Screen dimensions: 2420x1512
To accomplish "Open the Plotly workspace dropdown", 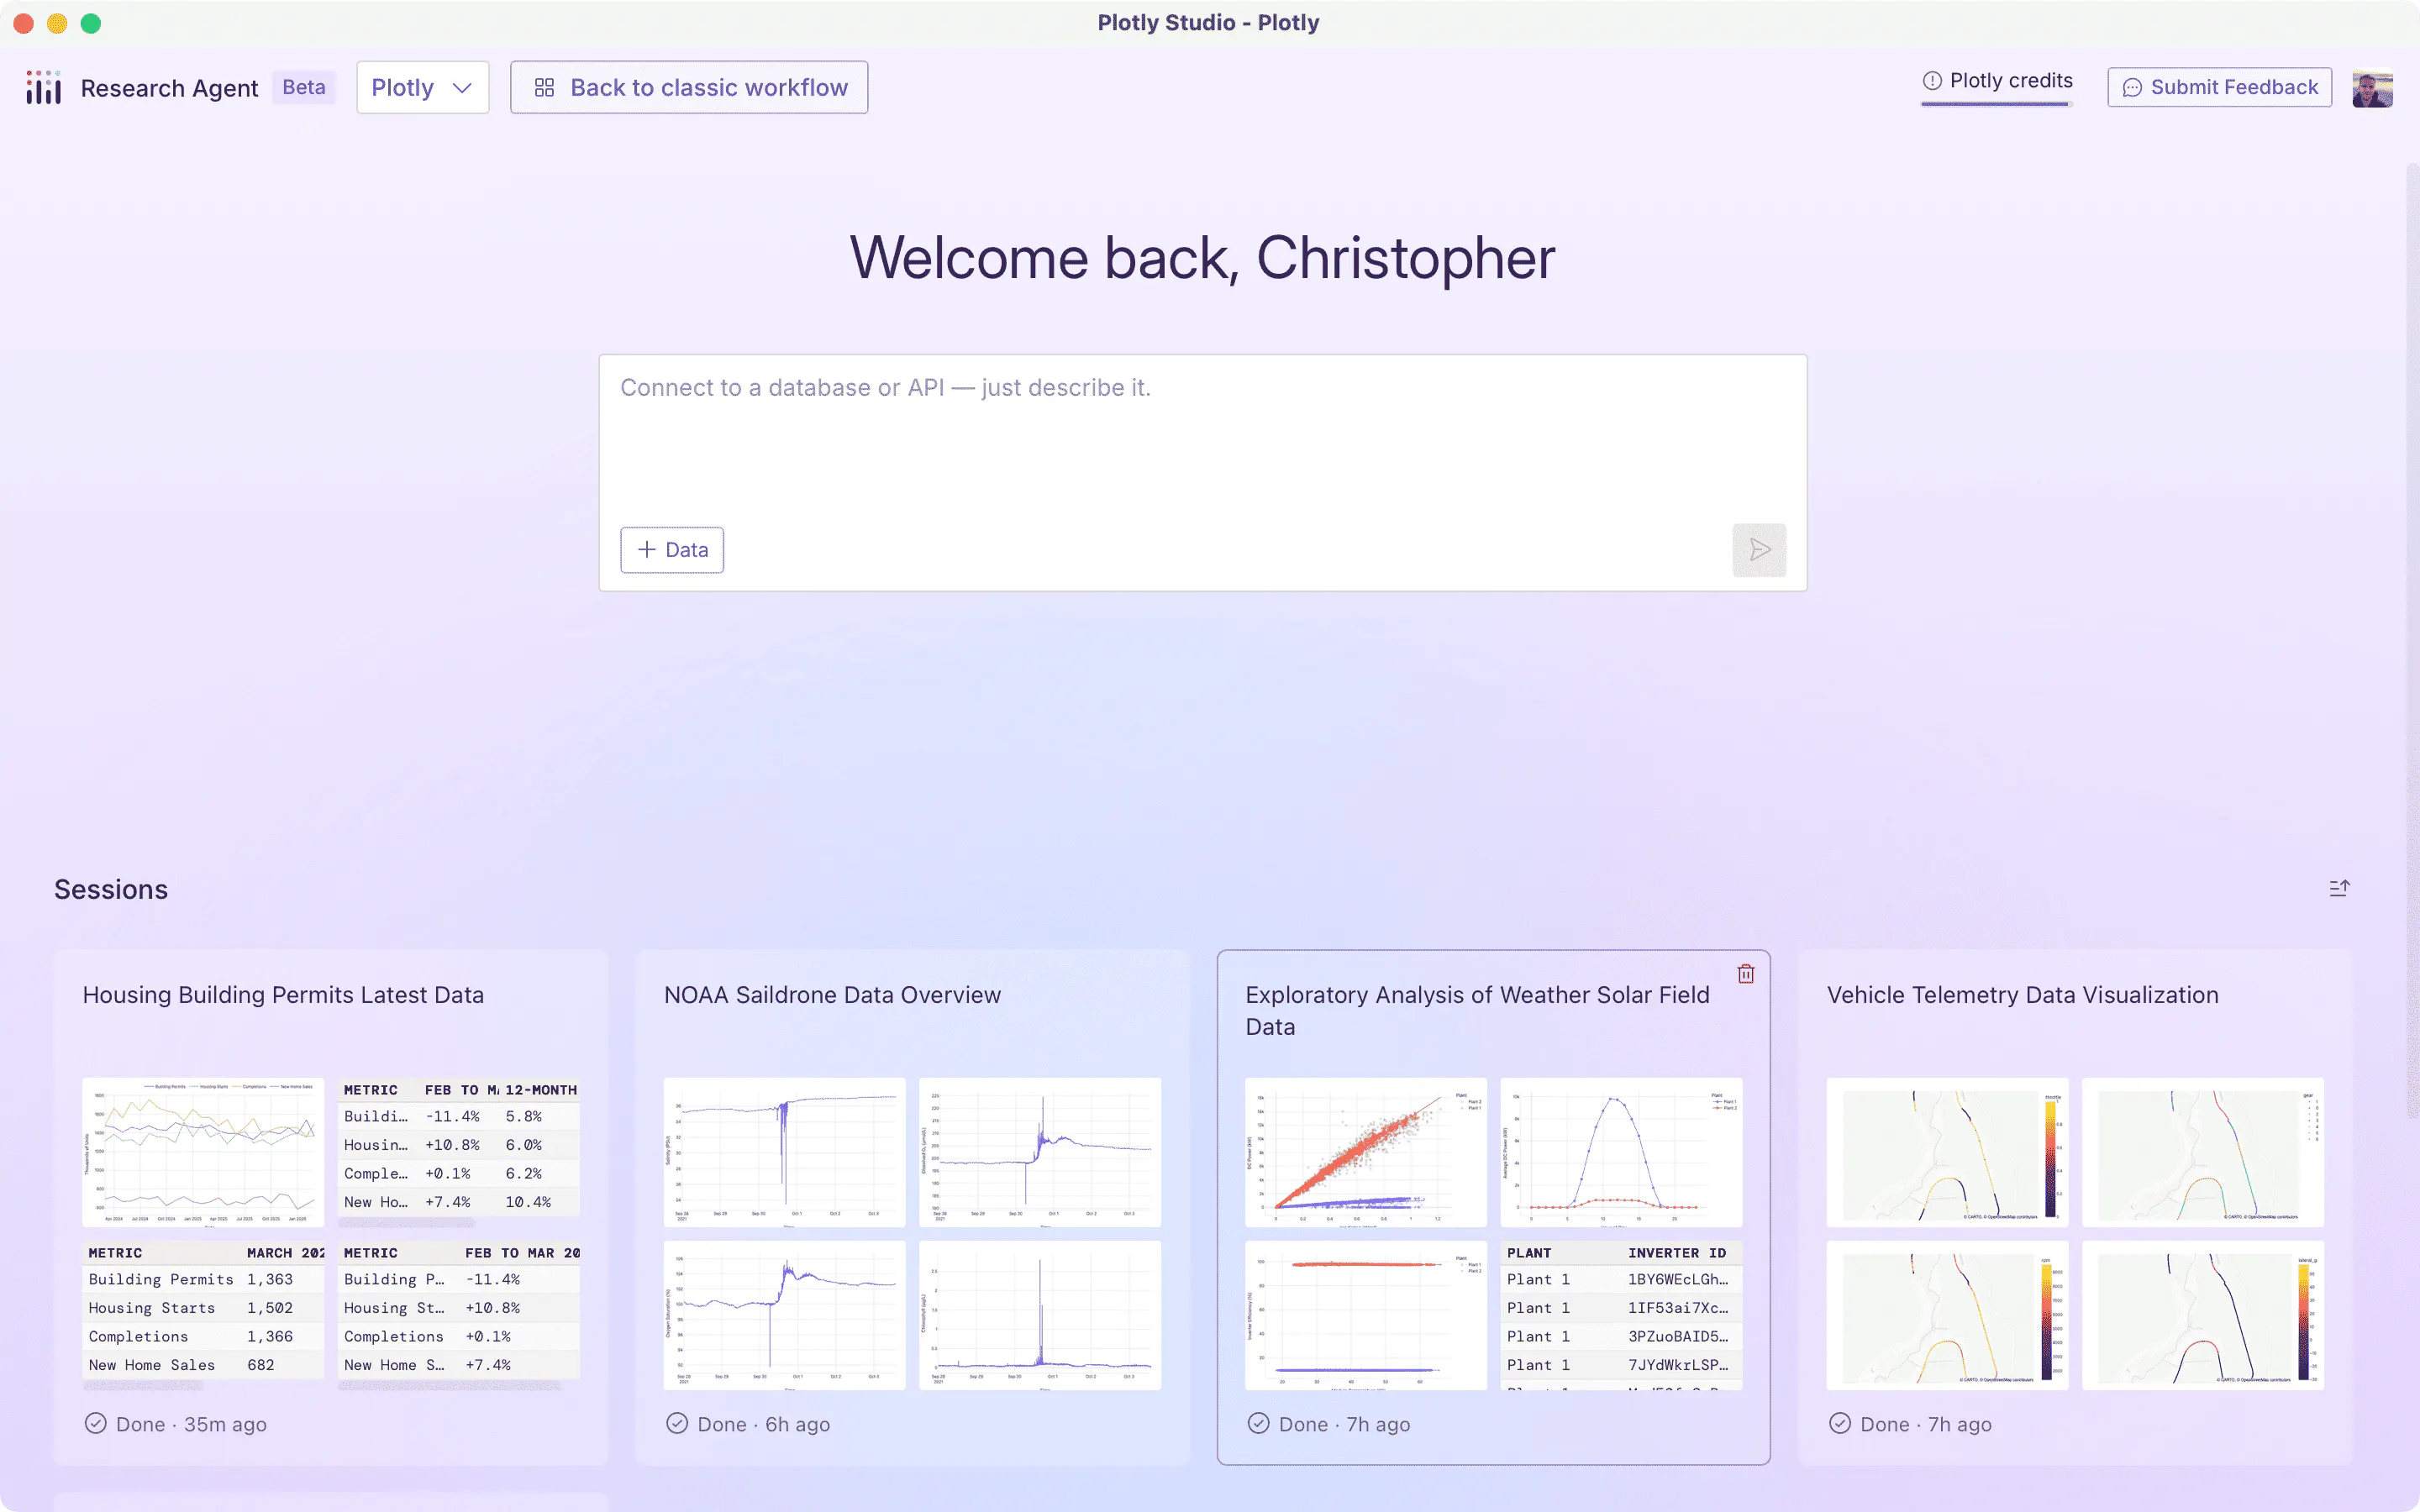I will [x=422, y=88].
